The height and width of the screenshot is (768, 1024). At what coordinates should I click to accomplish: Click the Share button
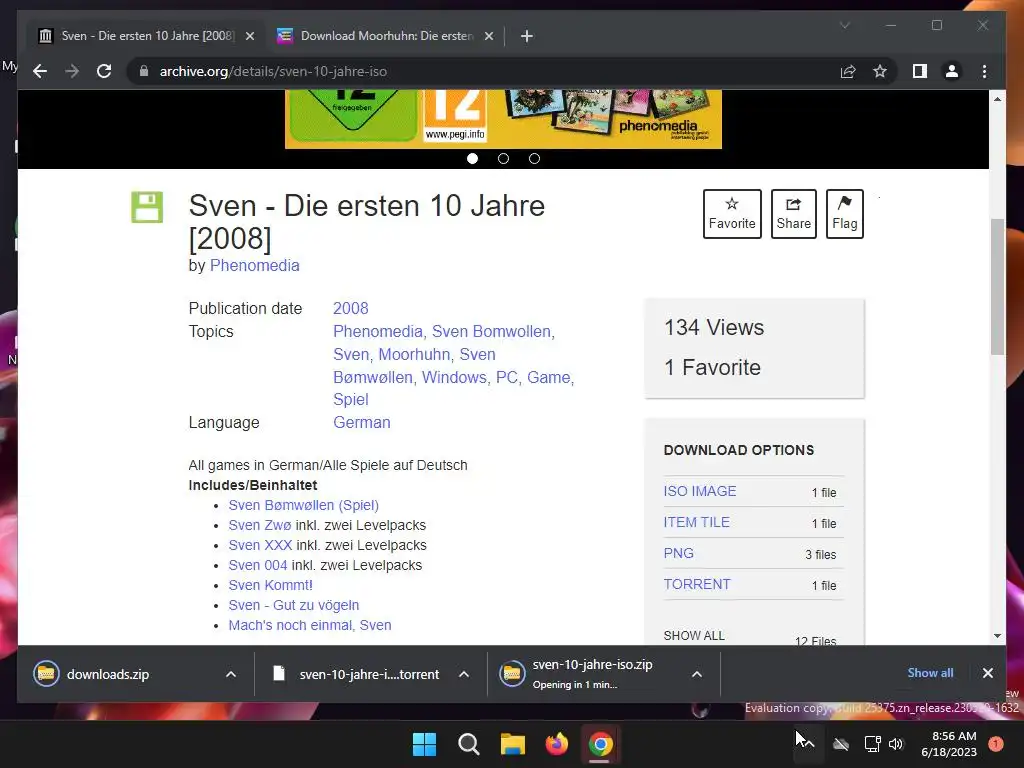[x=793, y=214]
